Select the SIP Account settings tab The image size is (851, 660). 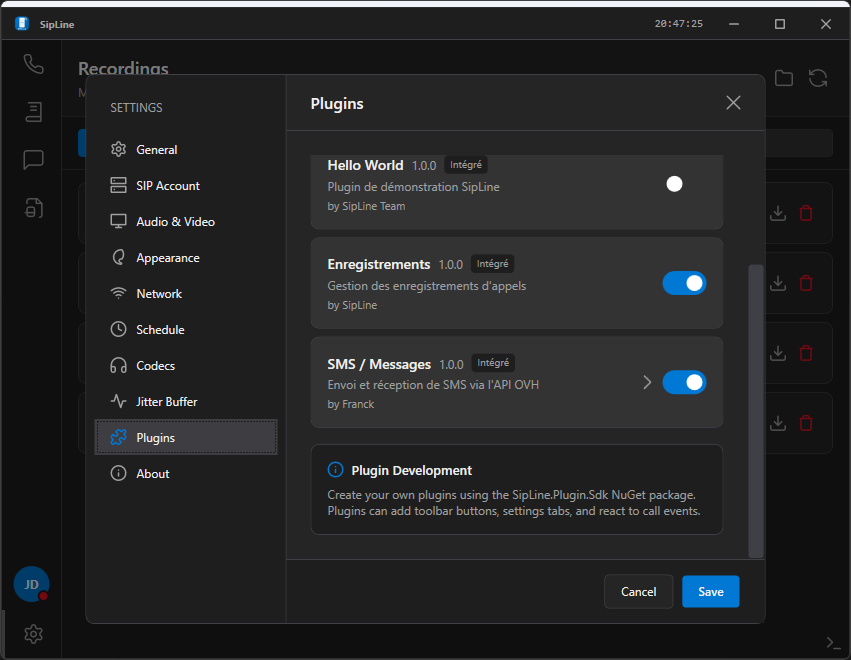pos(167,185)
